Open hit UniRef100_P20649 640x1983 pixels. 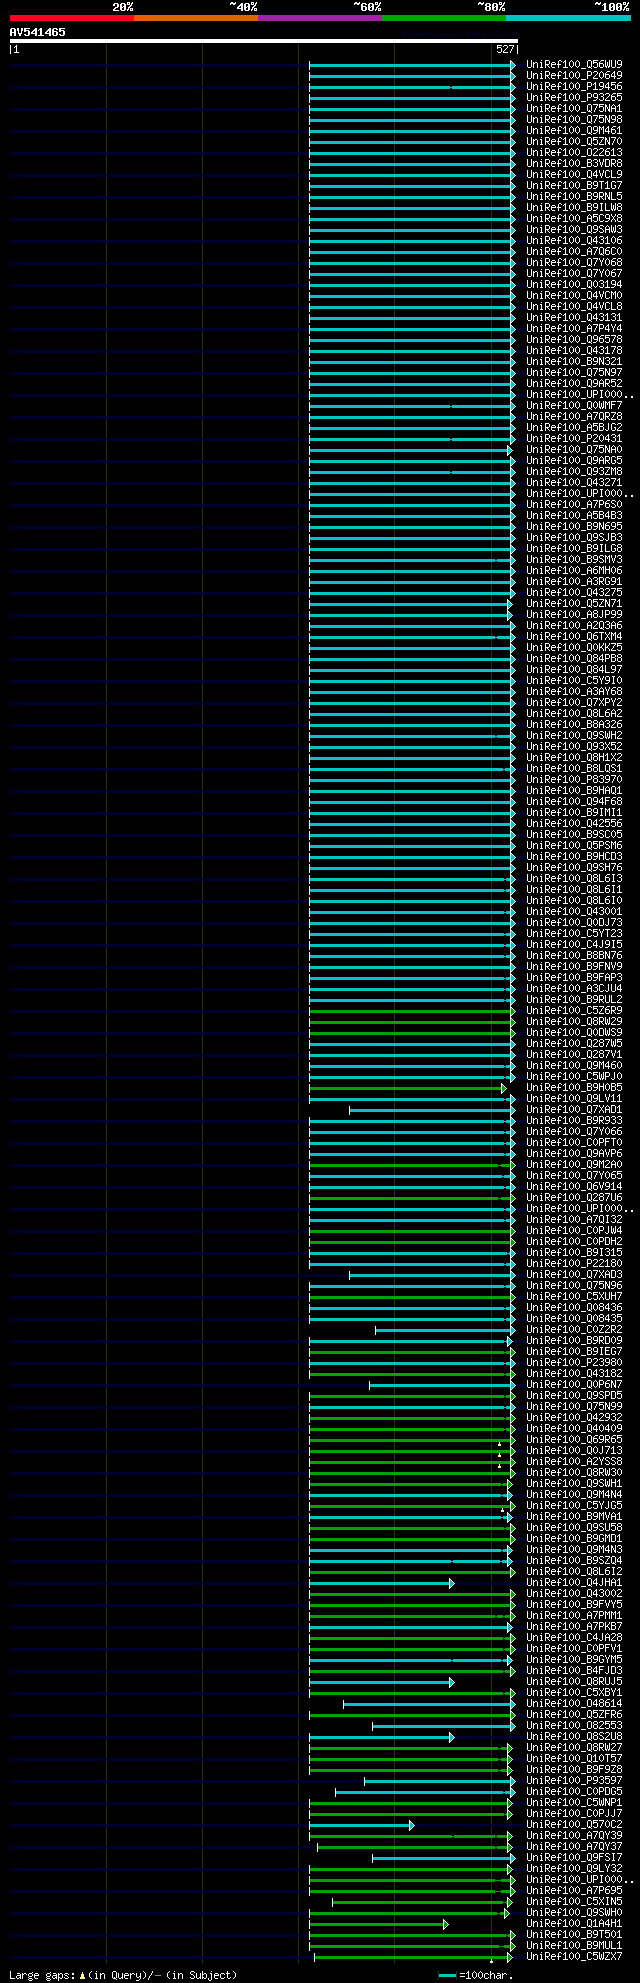pyautogui.click(x=574, y=75)
